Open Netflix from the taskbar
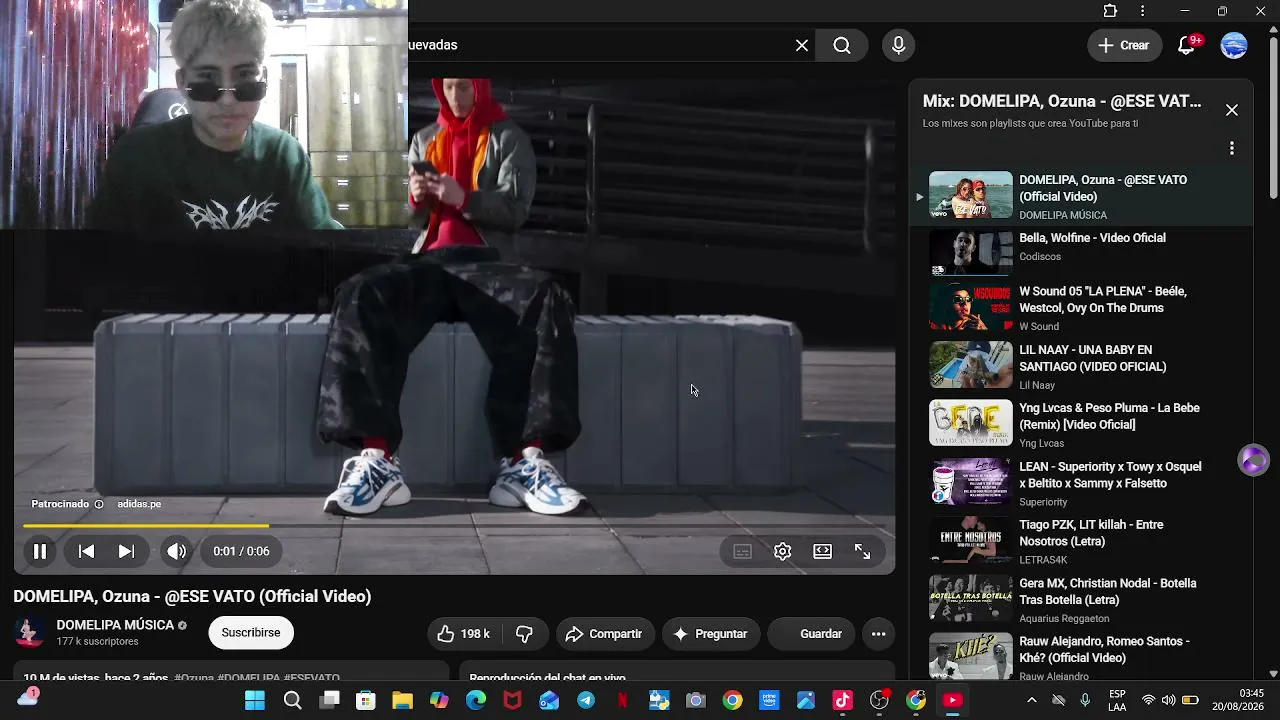This screenshot has height=720, width=1280. tap(622, 700)
